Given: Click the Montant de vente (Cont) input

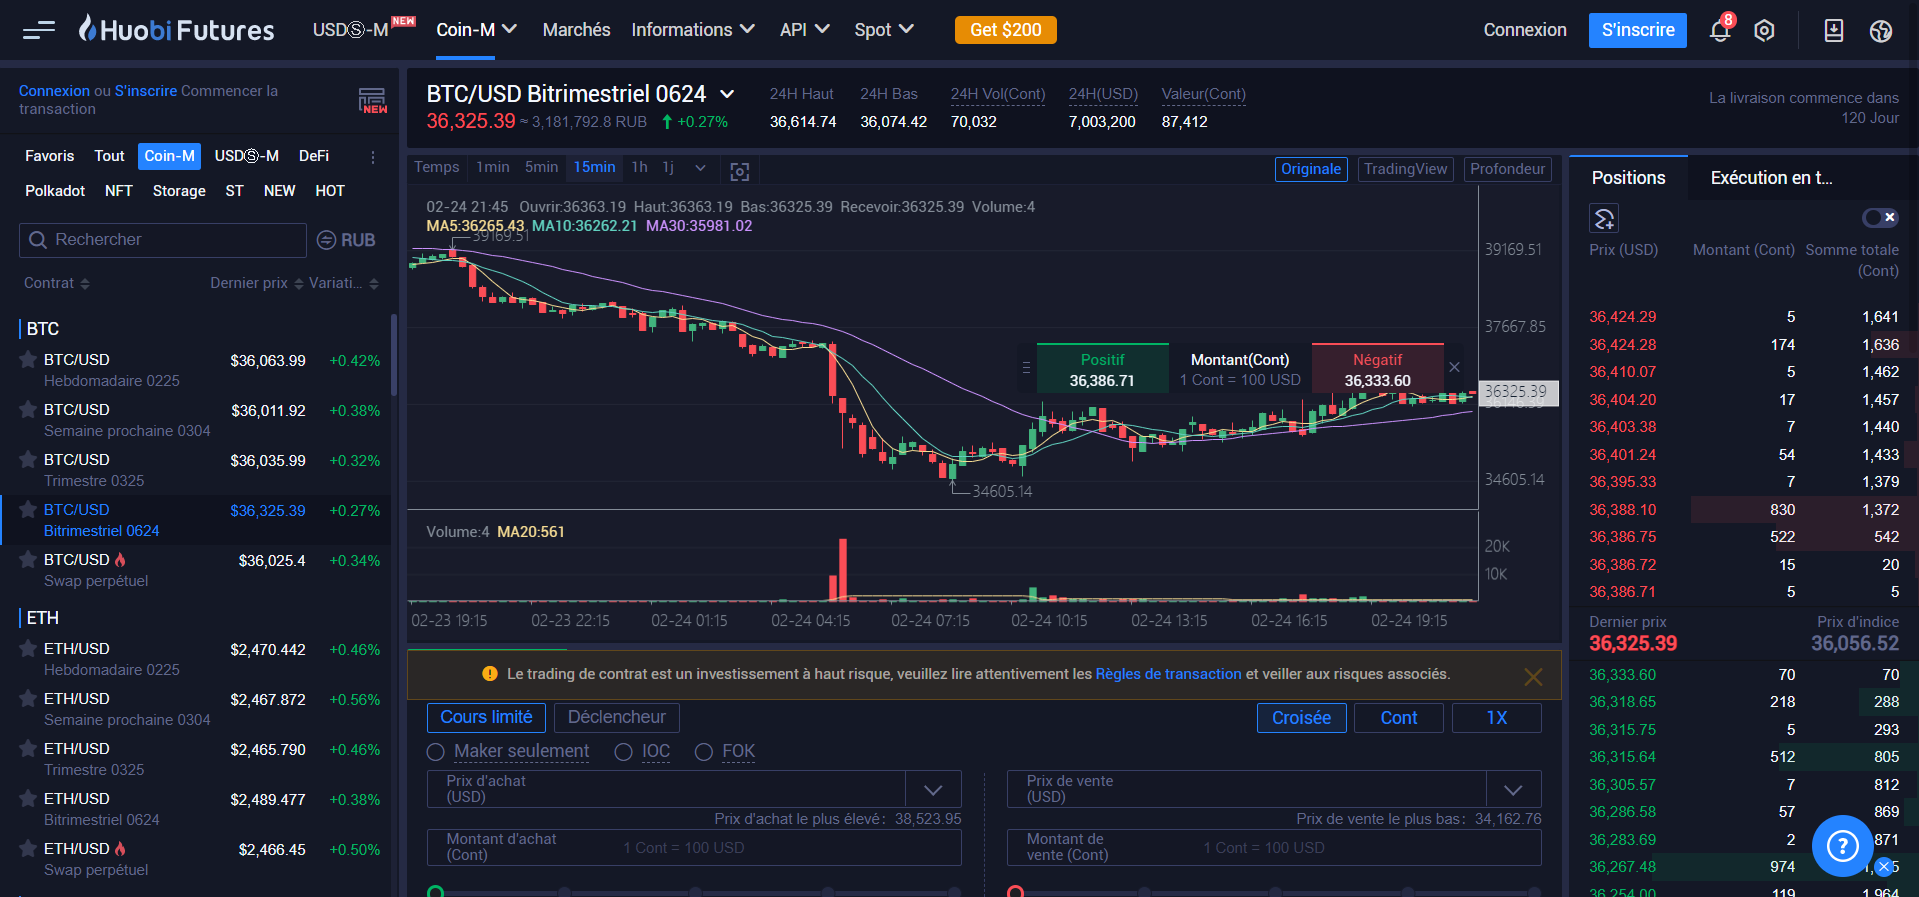Looking at the screenshot, I should (1274, 847).
